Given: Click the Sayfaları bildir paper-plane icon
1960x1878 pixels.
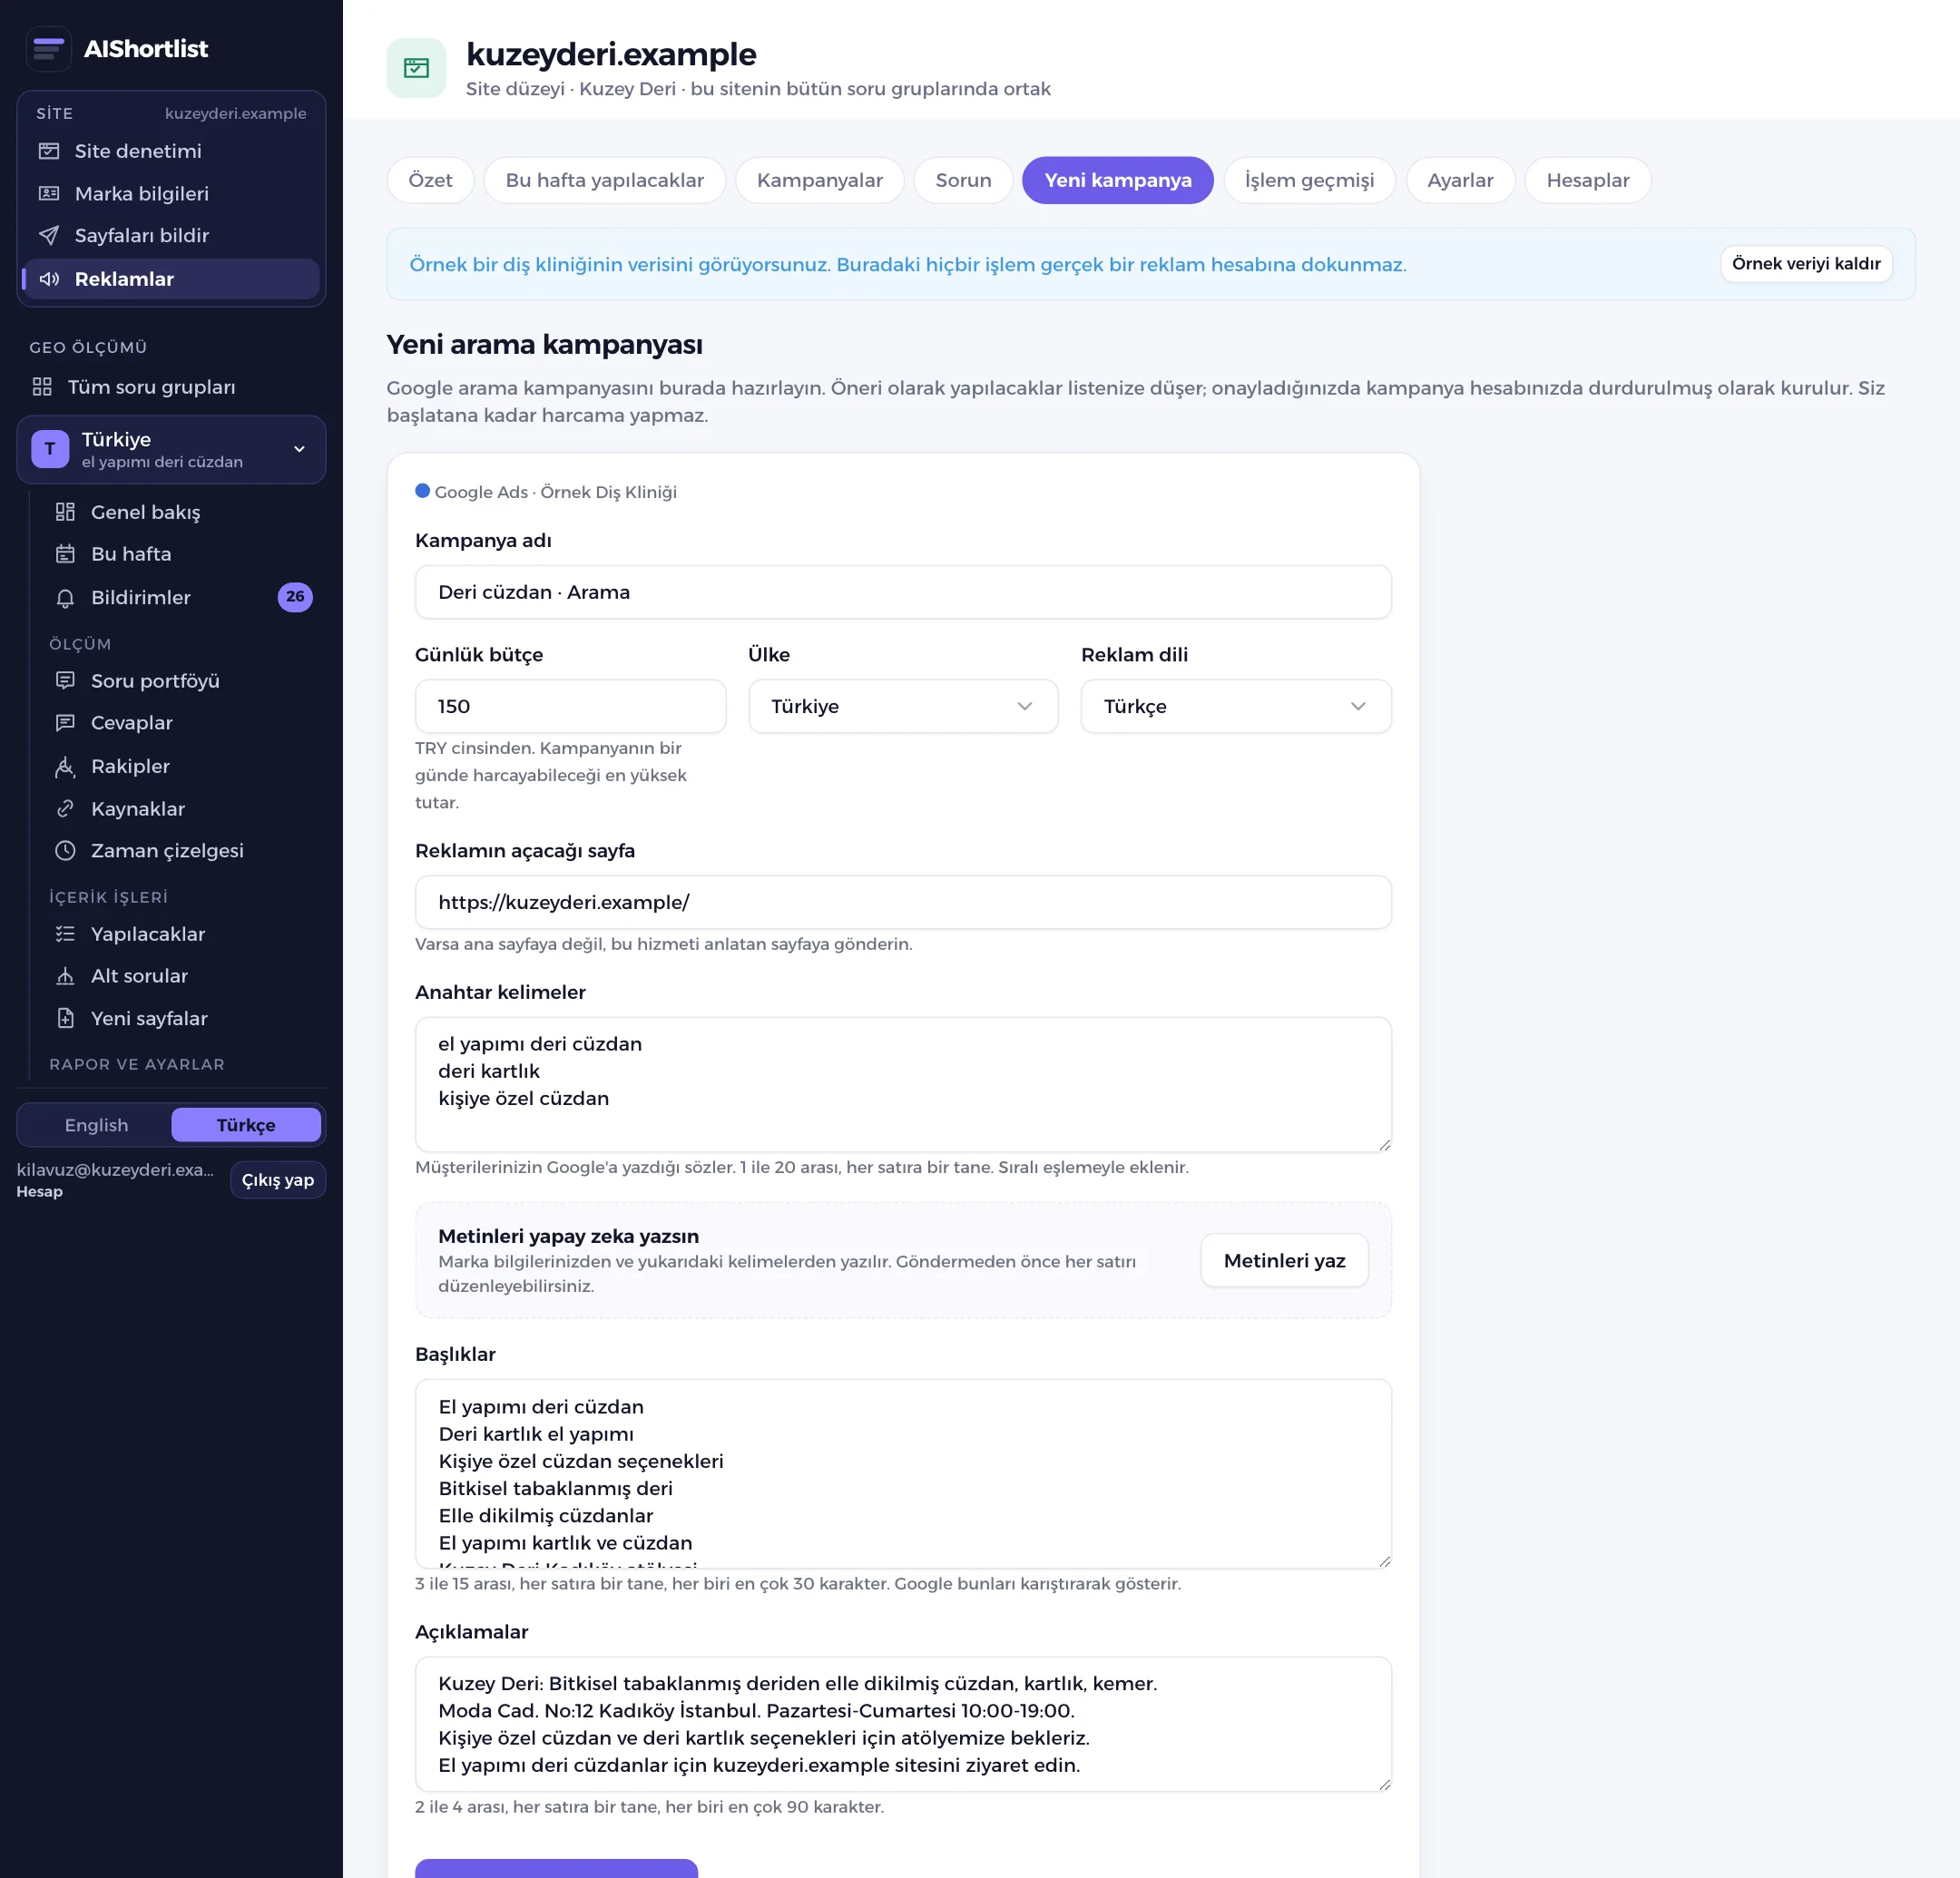Looking at the screenshot, I should tap(49, 235).
